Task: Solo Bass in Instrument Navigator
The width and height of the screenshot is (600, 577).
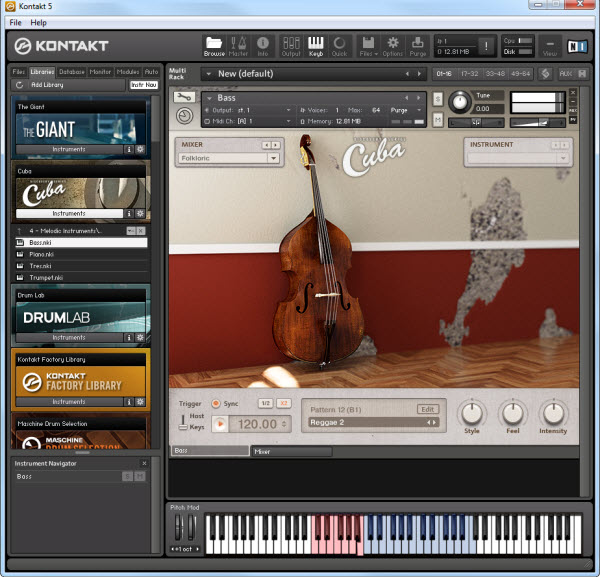Action: [127, 476]
